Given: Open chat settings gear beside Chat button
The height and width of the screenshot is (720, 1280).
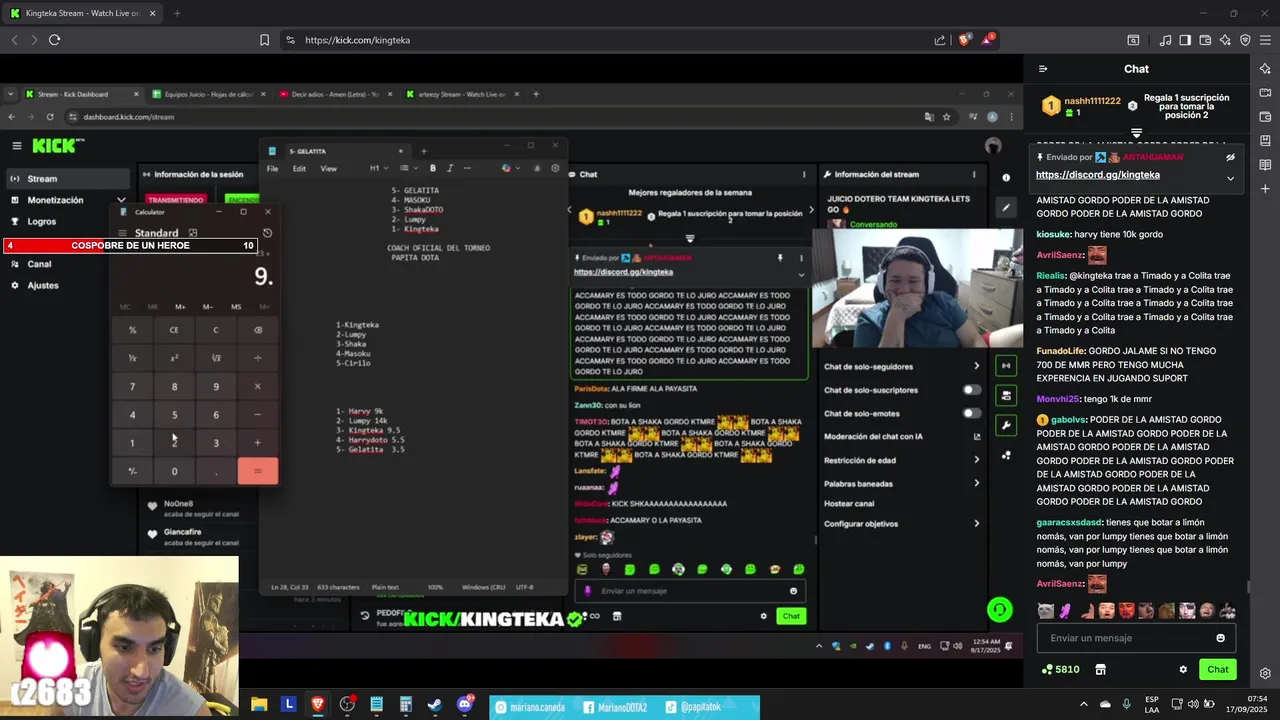Looking at the screenshot, I should click(1183, 669).
